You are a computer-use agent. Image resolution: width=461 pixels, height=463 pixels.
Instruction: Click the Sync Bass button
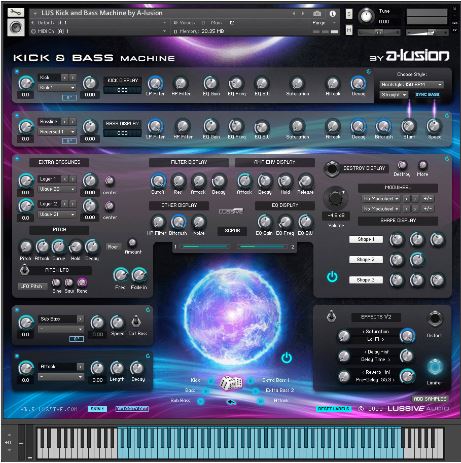click(427, 95)
